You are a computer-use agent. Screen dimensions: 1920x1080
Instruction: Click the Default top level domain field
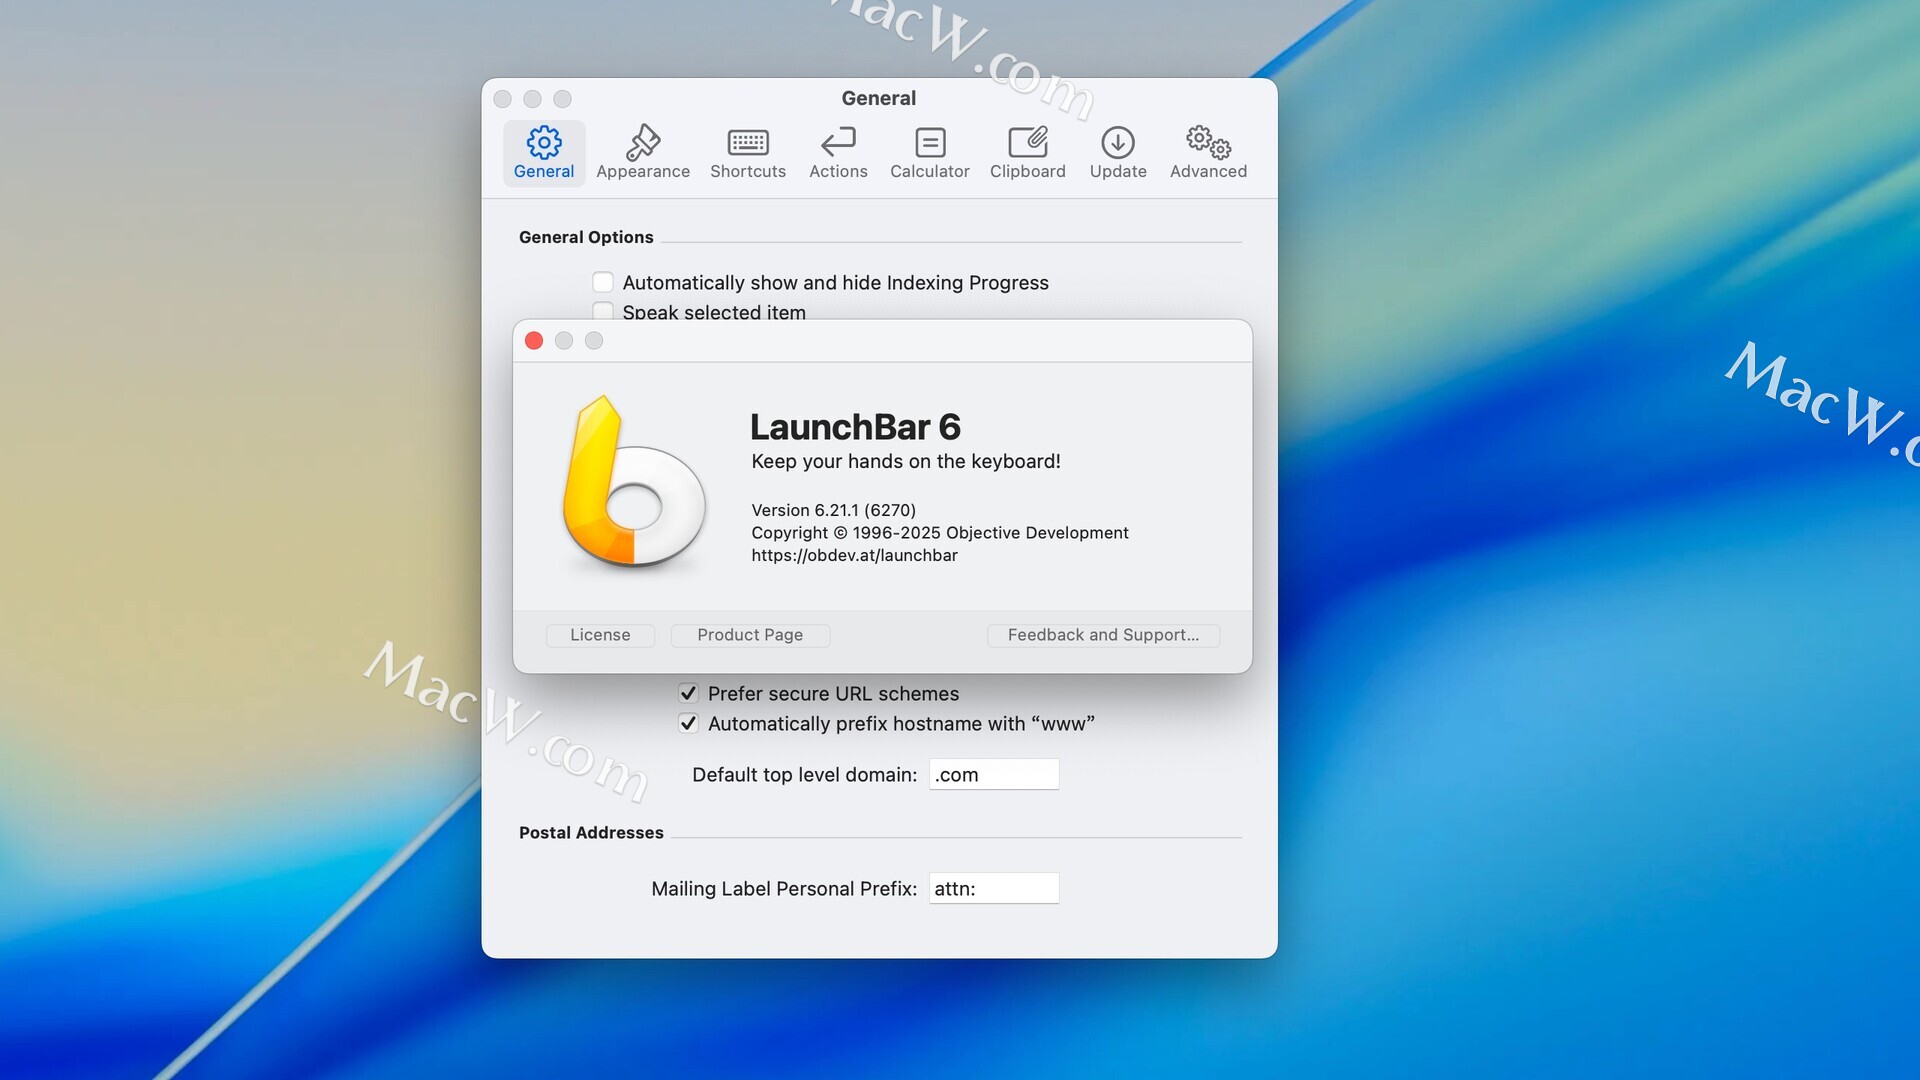[994, 774]
